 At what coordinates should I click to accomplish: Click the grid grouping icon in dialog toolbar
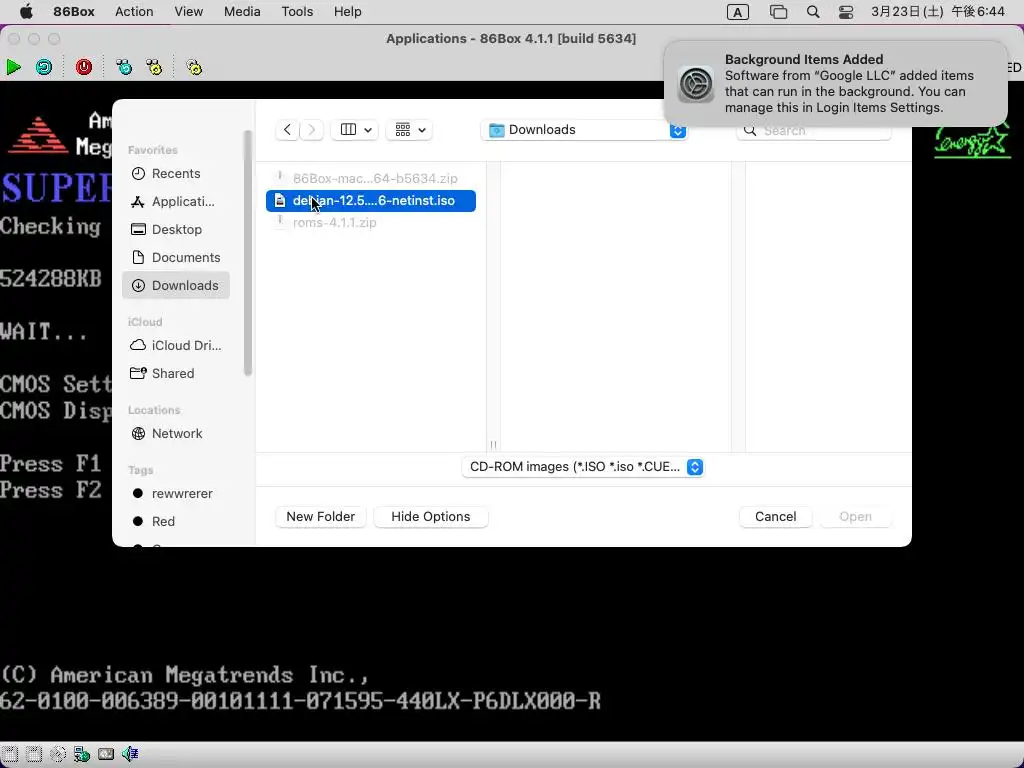coord(403,129)
